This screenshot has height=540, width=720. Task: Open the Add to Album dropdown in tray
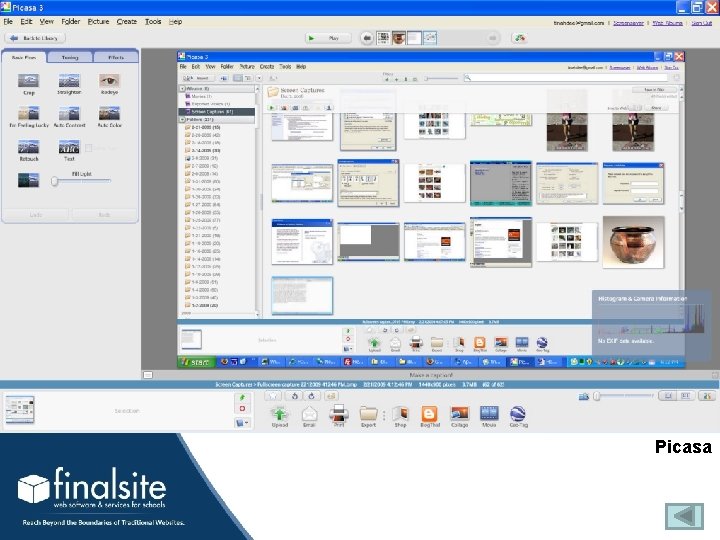tap(242, 422)
